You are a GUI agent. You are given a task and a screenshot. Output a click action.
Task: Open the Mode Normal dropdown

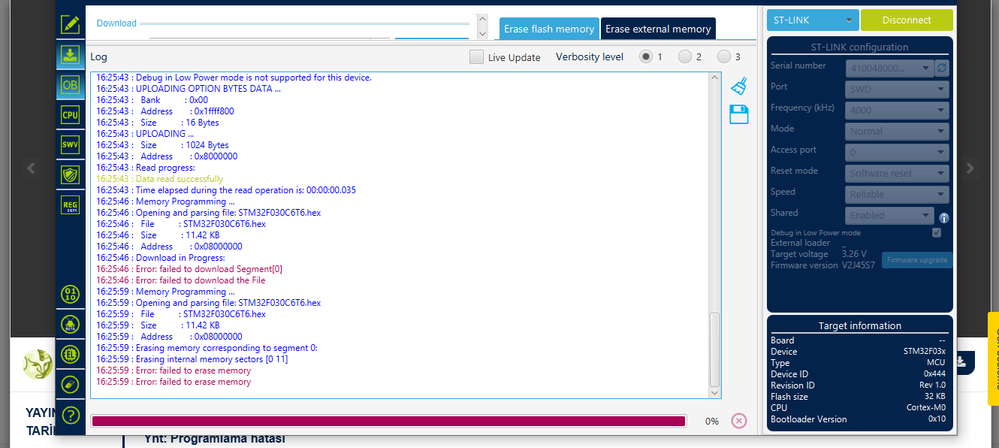[x=897, y=131]
